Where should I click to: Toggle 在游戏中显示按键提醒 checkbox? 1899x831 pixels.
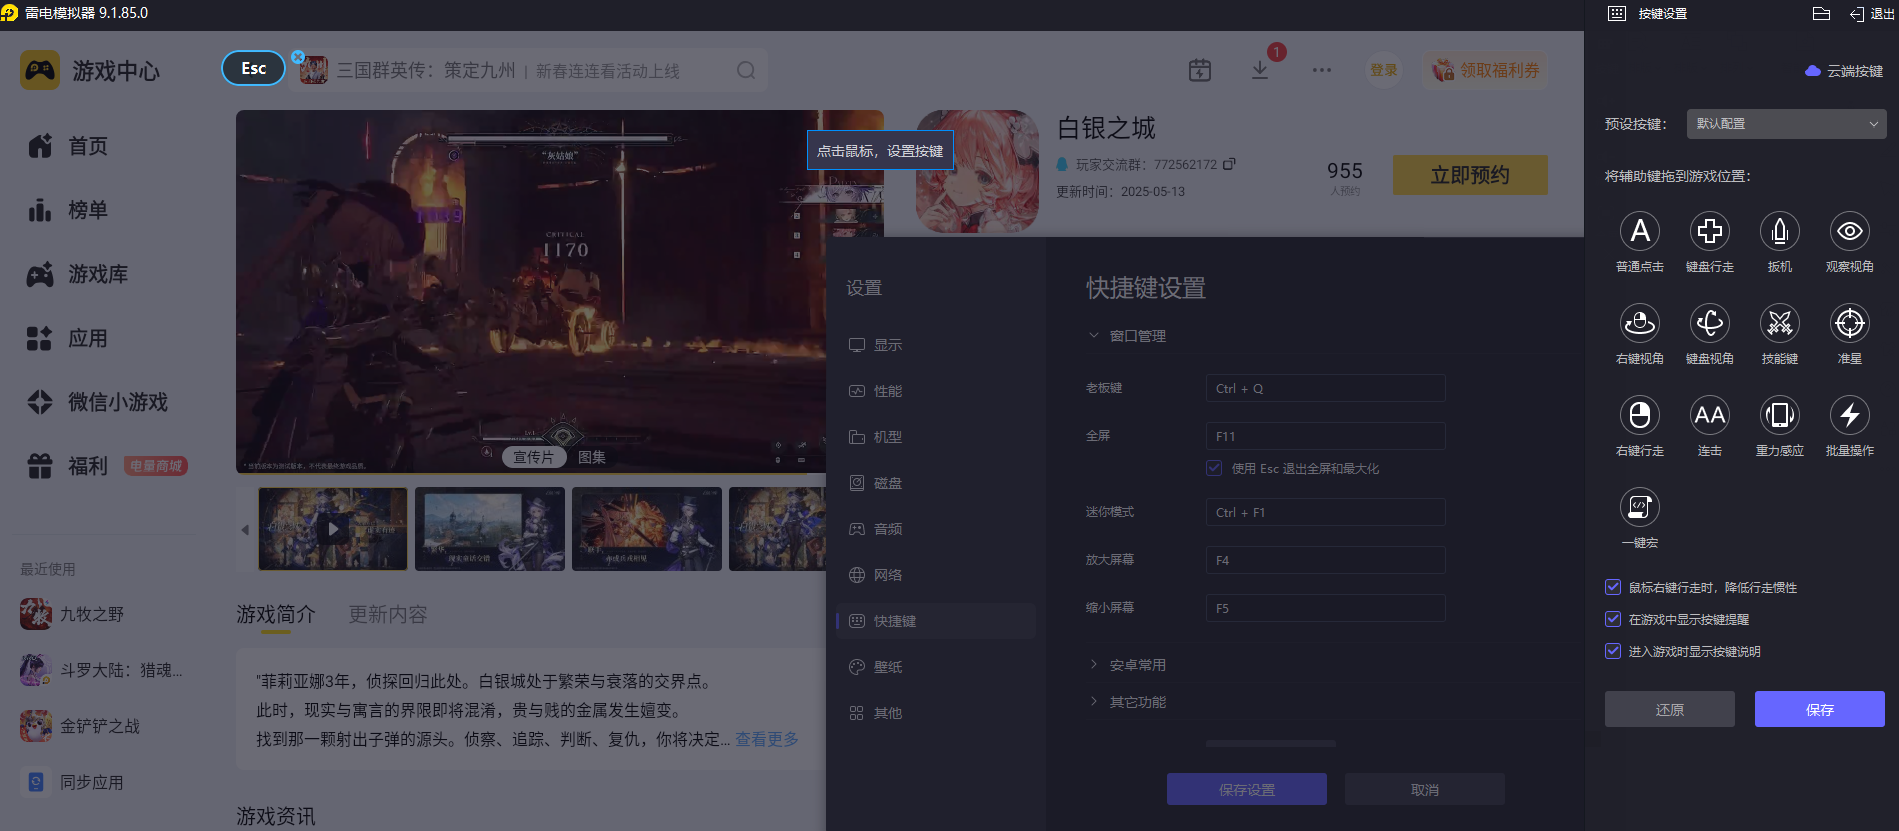pyautogui.click(x=1613, y=619)
